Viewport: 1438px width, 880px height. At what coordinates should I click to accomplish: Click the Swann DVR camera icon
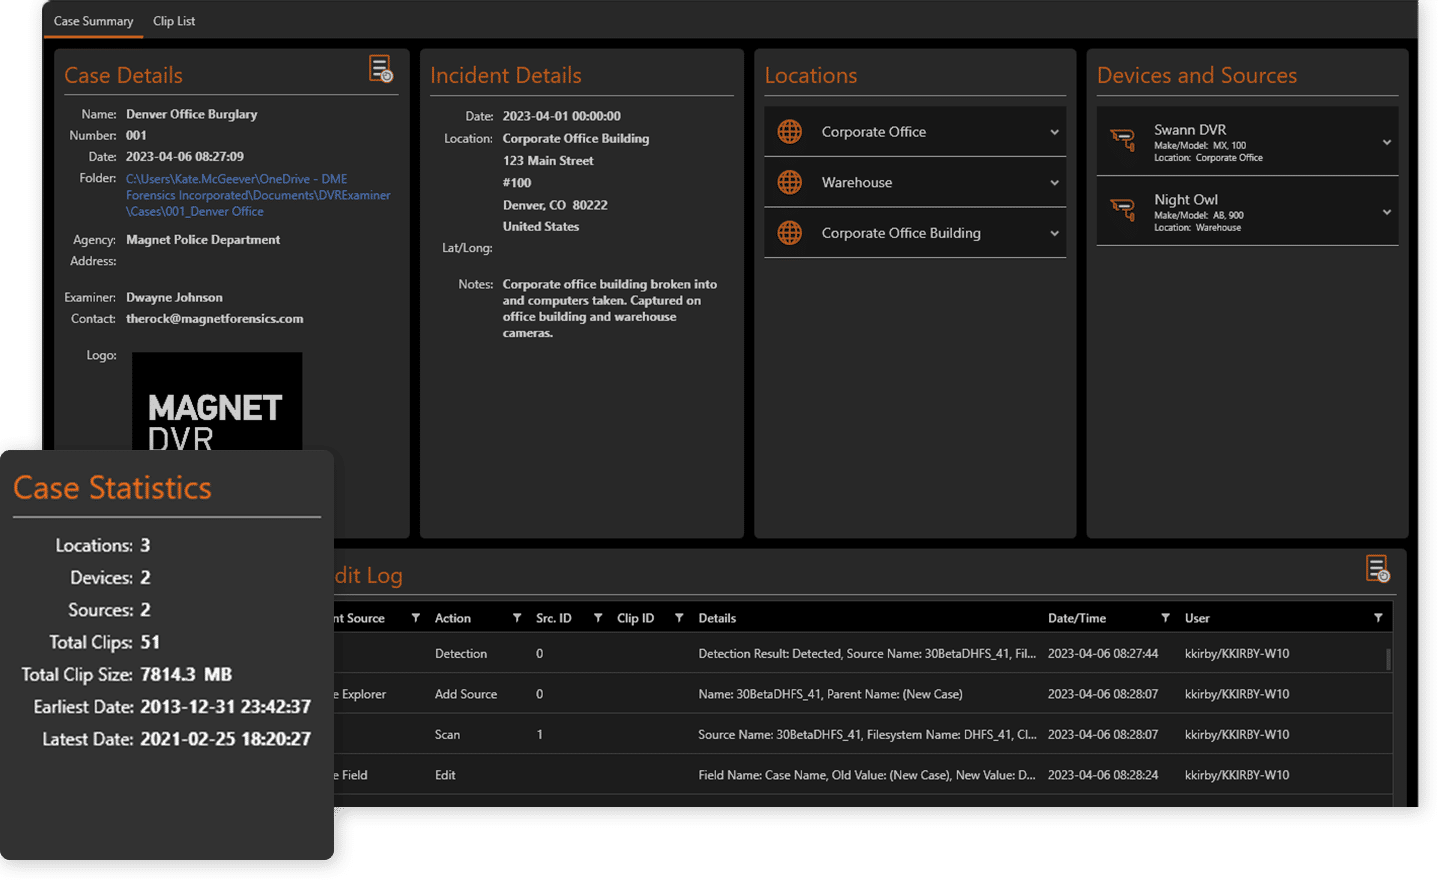(x=1123, y=140)
